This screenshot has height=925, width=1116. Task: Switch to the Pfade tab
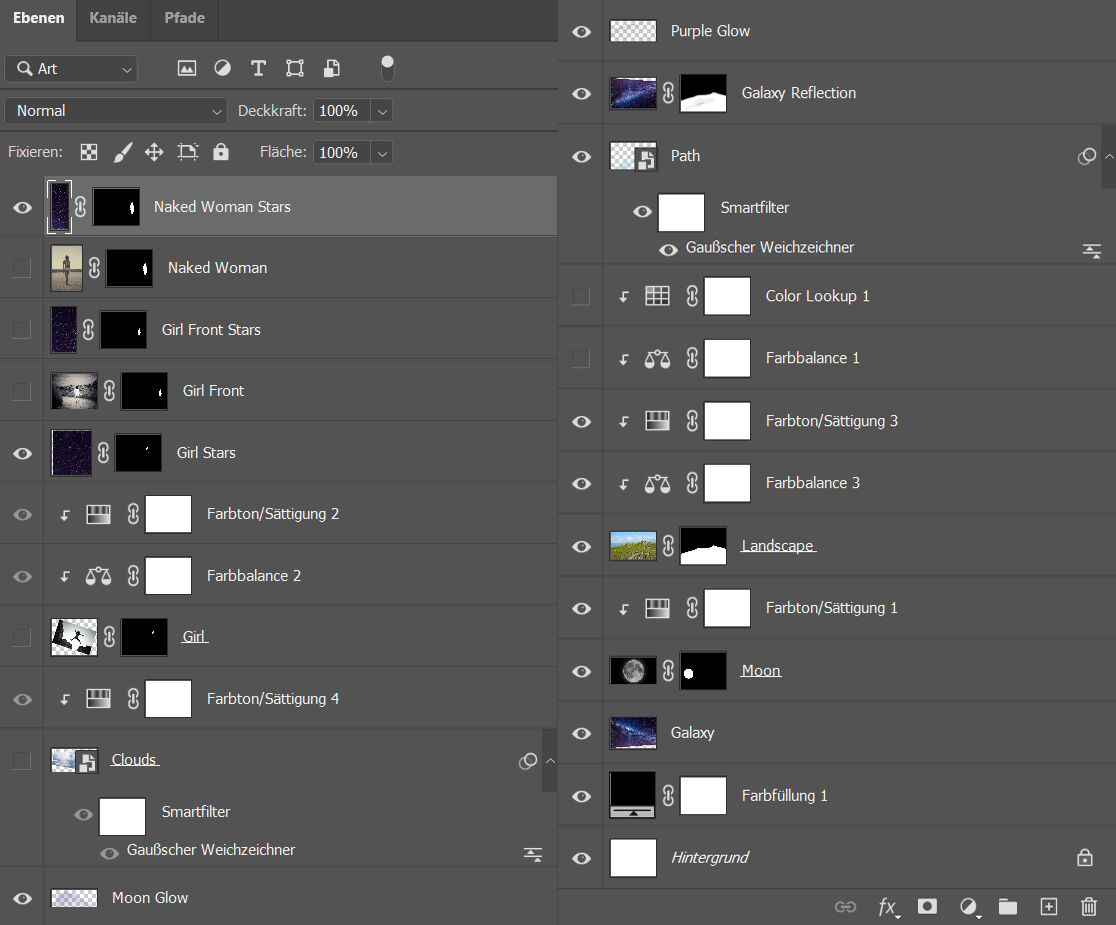184,18
